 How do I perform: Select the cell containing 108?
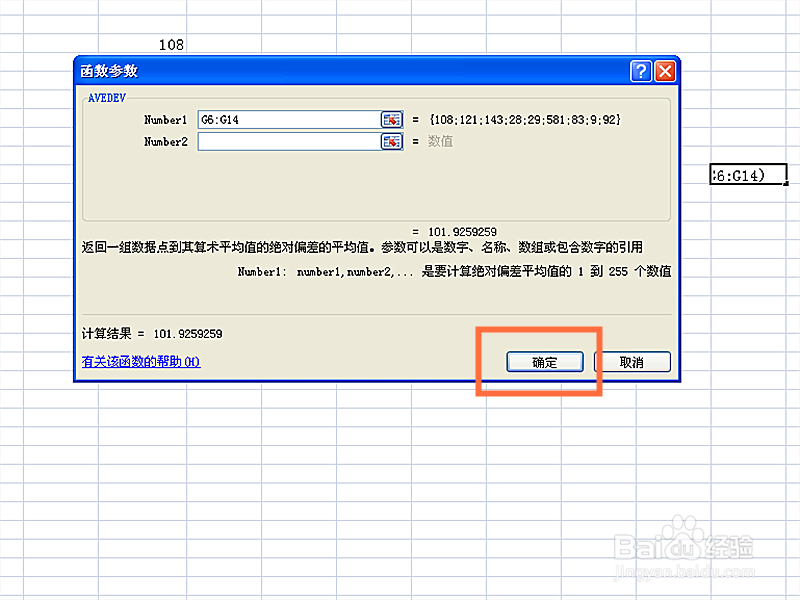142,44
